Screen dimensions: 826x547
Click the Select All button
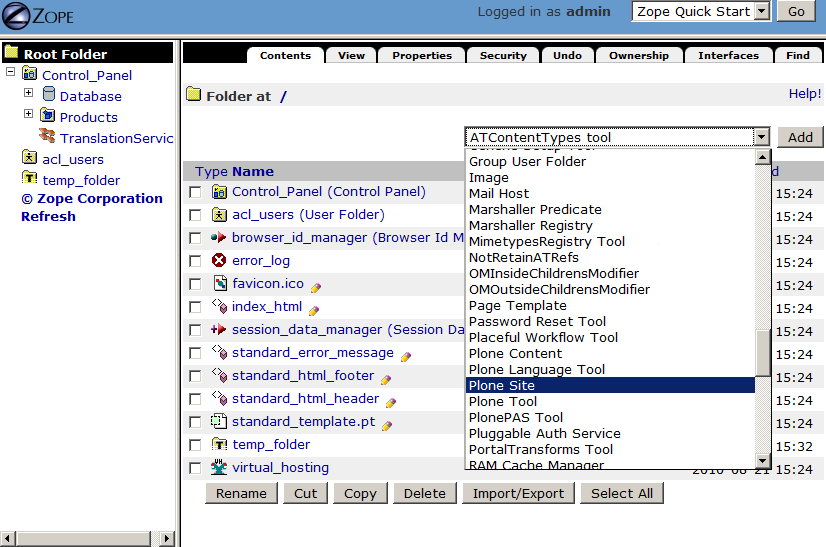[622, 493]
